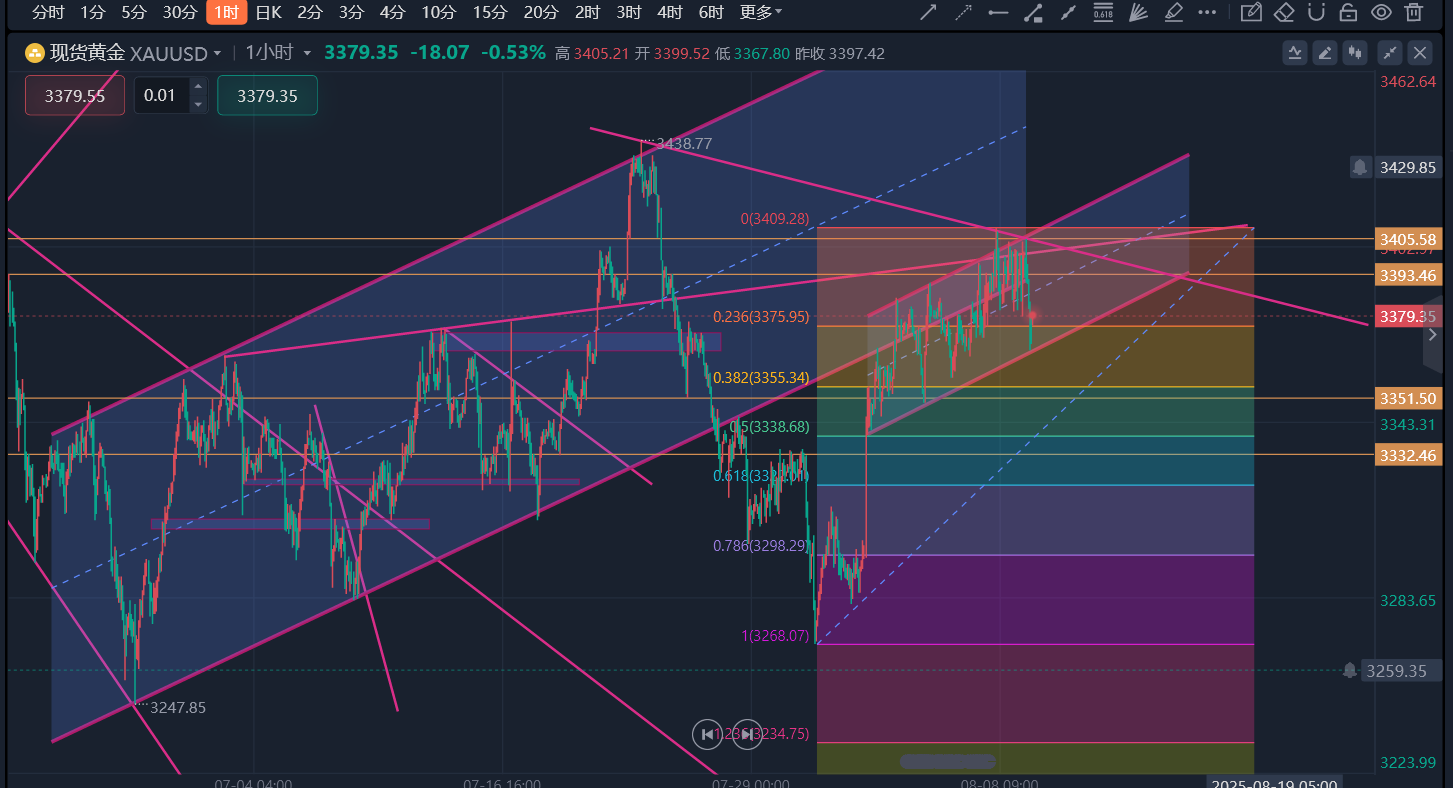Switch to the 4时 timeframe
Screen dimensions: 1453x788
click(669, 12)
